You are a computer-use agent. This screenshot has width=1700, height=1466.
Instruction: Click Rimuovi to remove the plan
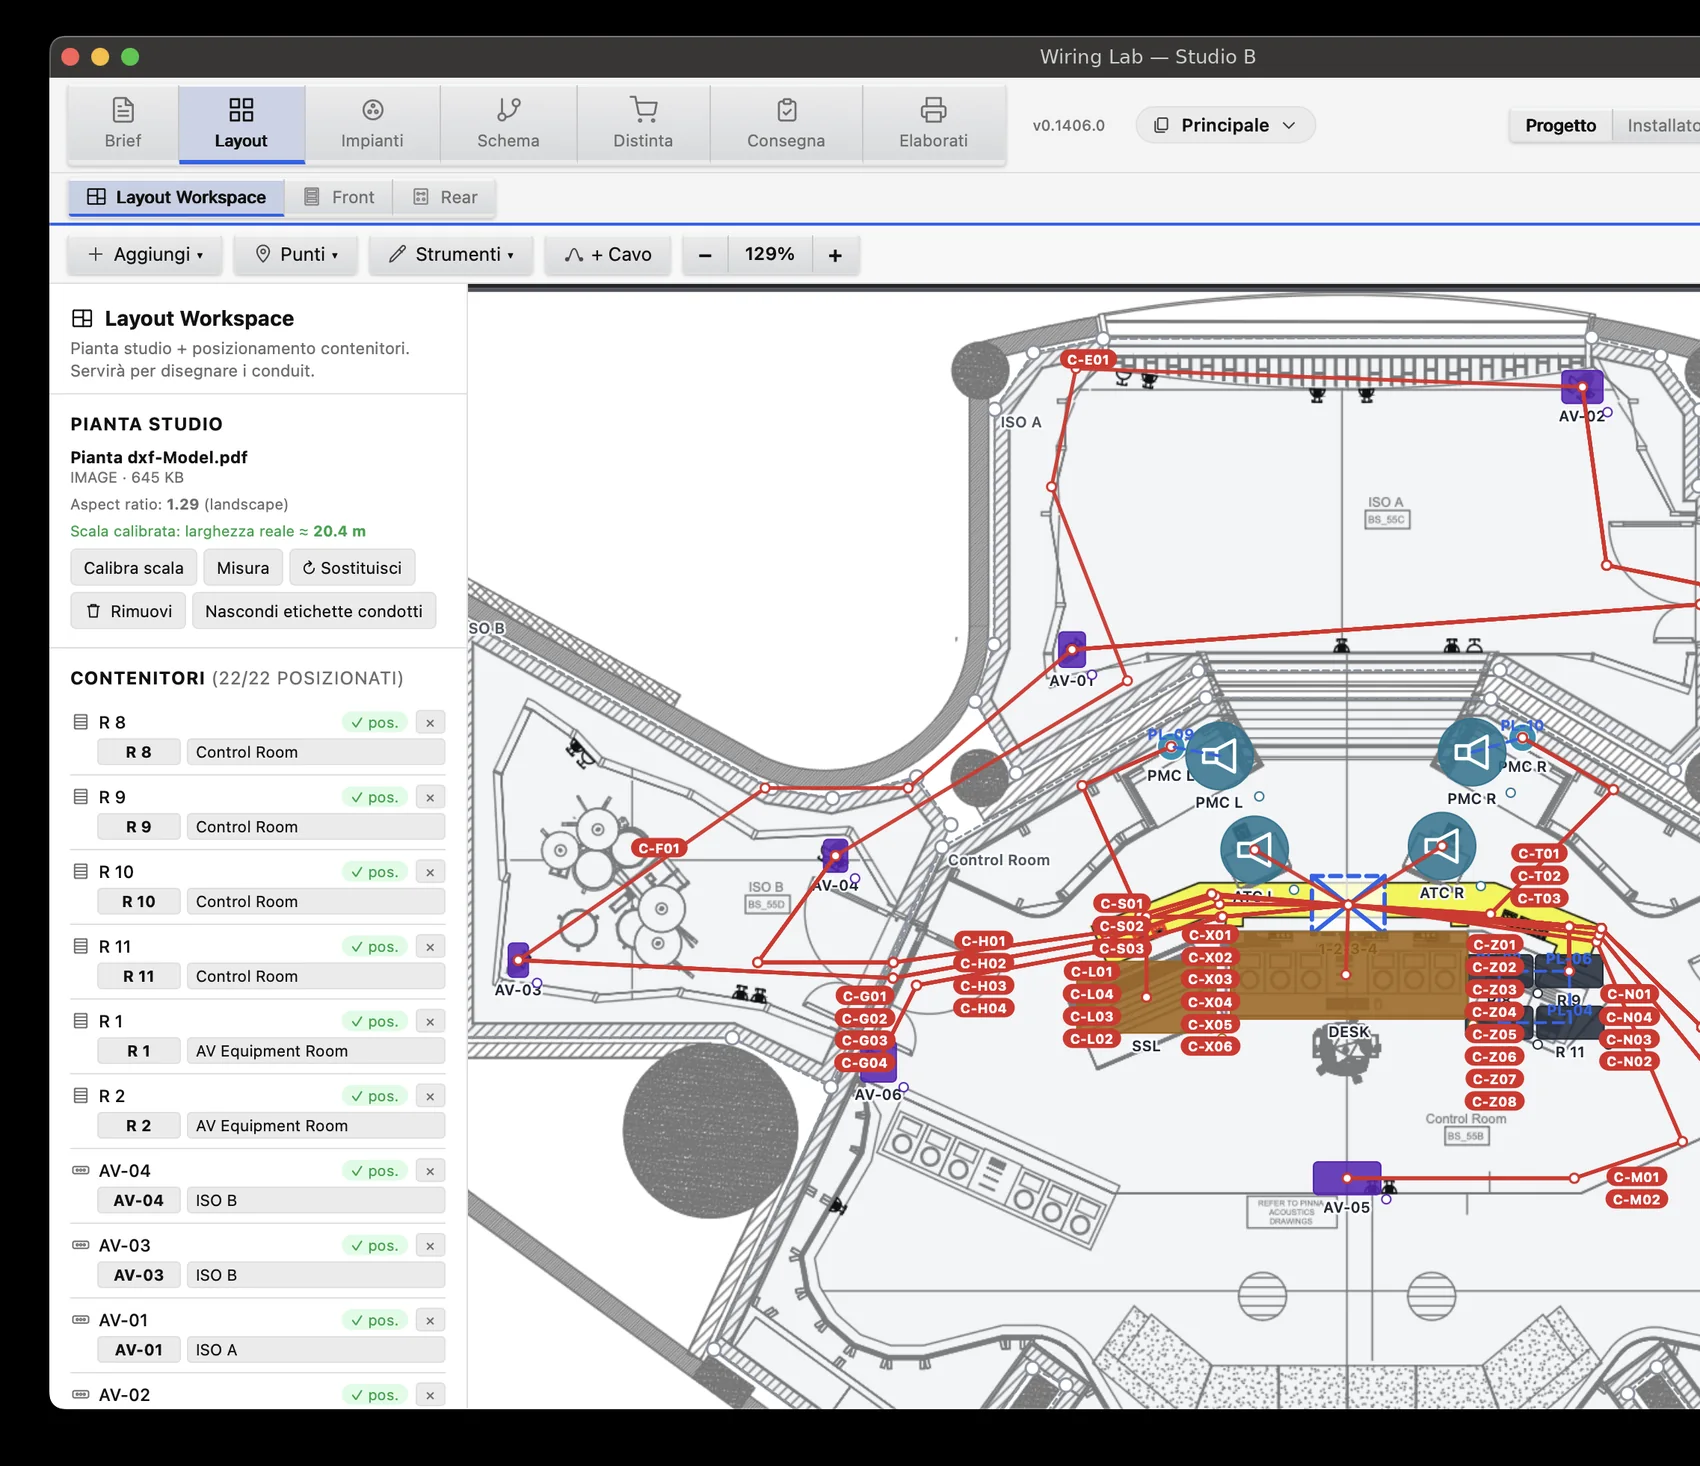pyautogui.click(x=128, y=611)
